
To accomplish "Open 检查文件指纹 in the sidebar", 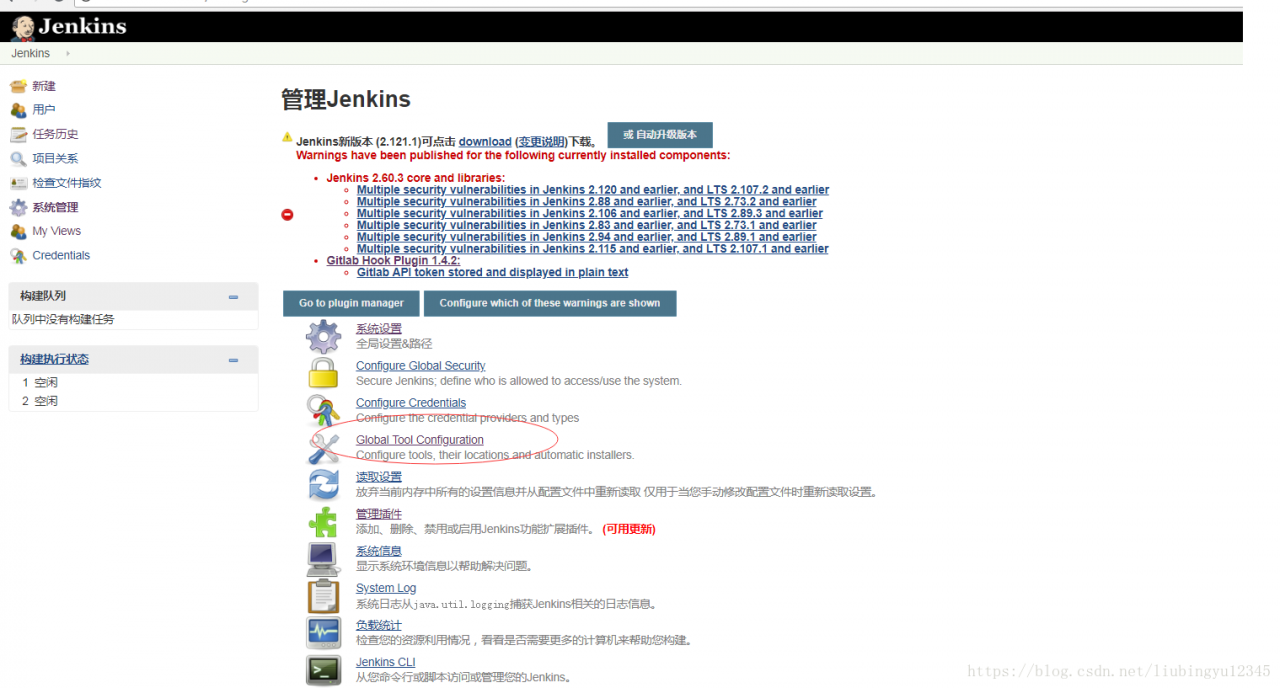I will 67,183.
